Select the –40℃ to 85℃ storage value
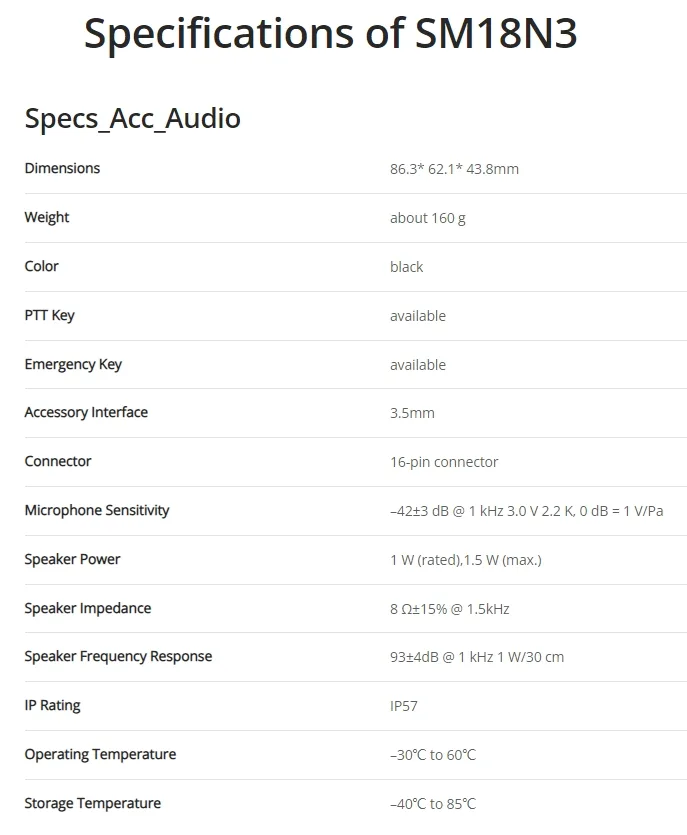 [433, 804]
